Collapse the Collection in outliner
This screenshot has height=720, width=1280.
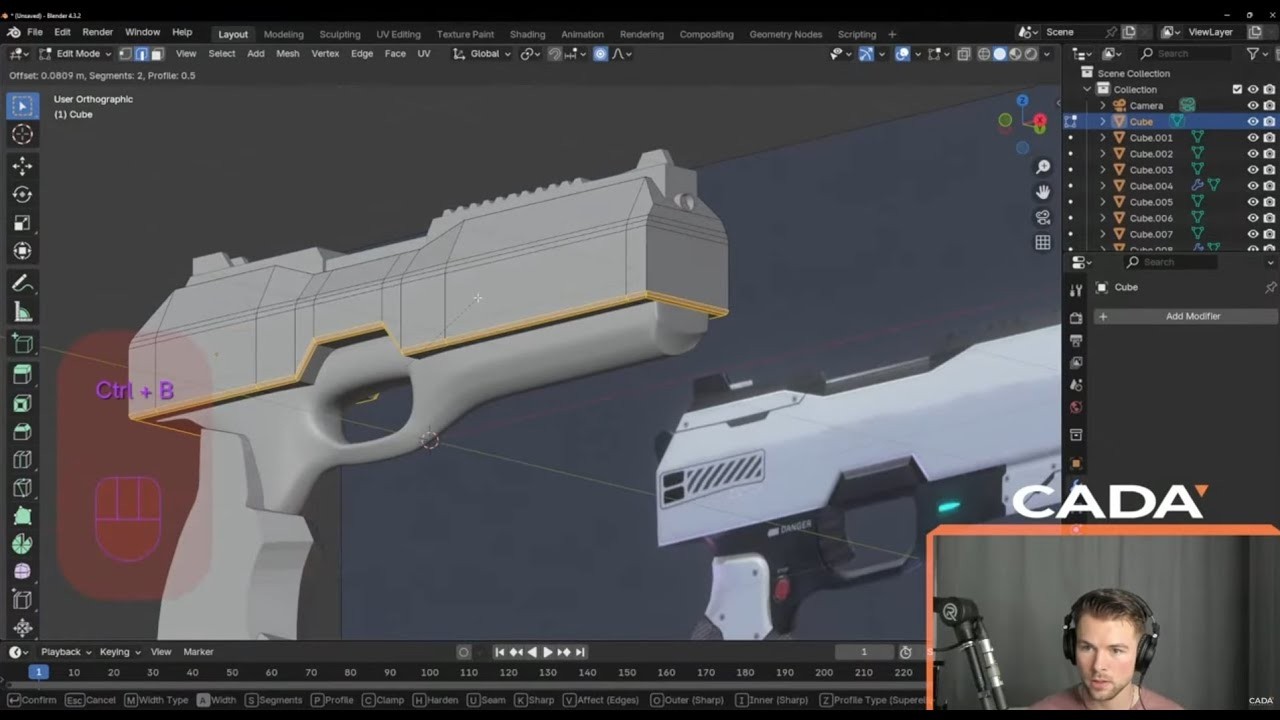(x=1087, y=89)
